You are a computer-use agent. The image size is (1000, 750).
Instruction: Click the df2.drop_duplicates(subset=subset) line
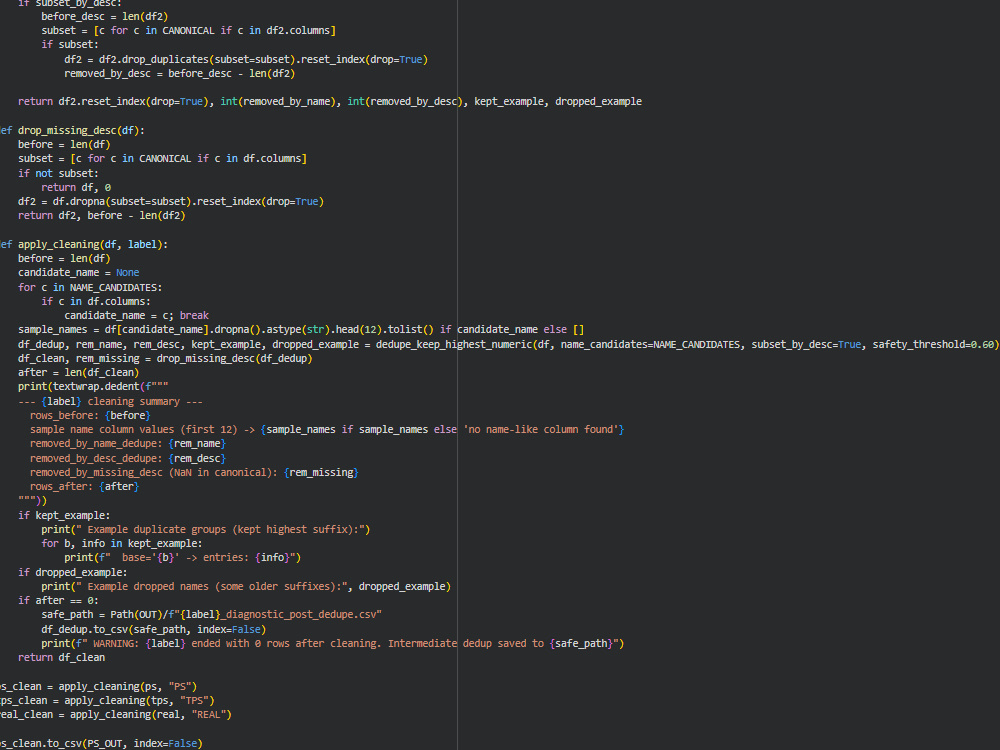tap(246, 59)
